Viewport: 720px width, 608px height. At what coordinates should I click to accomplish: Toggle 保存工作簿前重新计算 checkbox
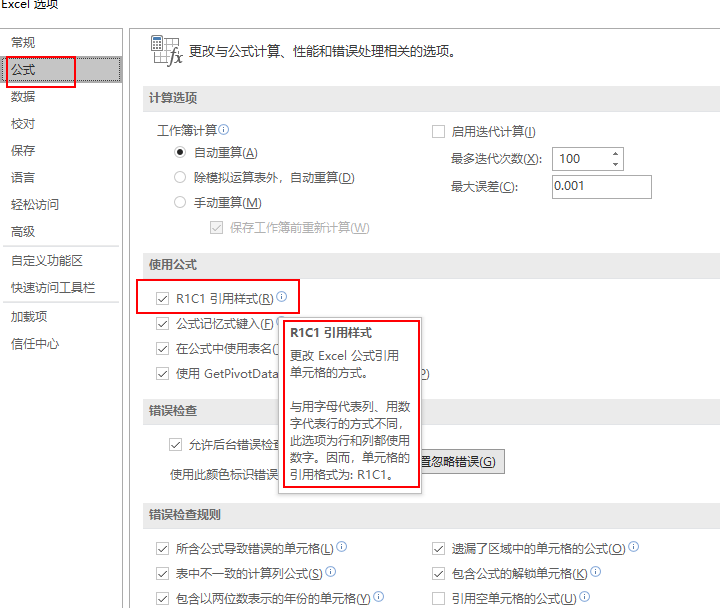(x=216, y=227)
